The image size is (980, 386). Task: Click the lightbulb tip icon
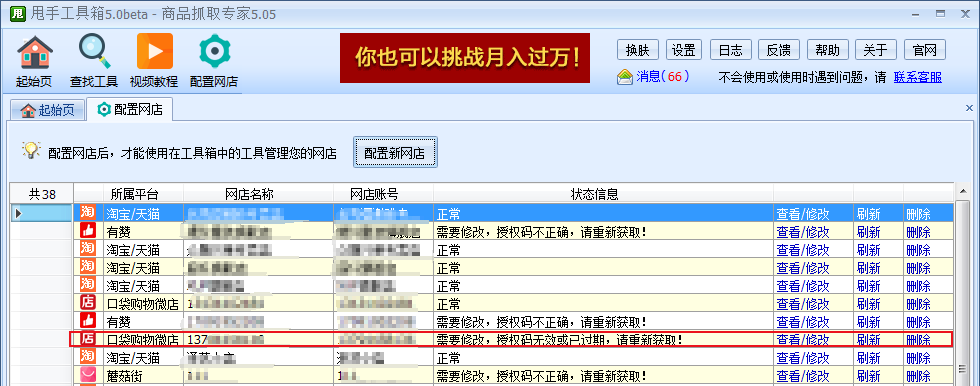point(31,150)
